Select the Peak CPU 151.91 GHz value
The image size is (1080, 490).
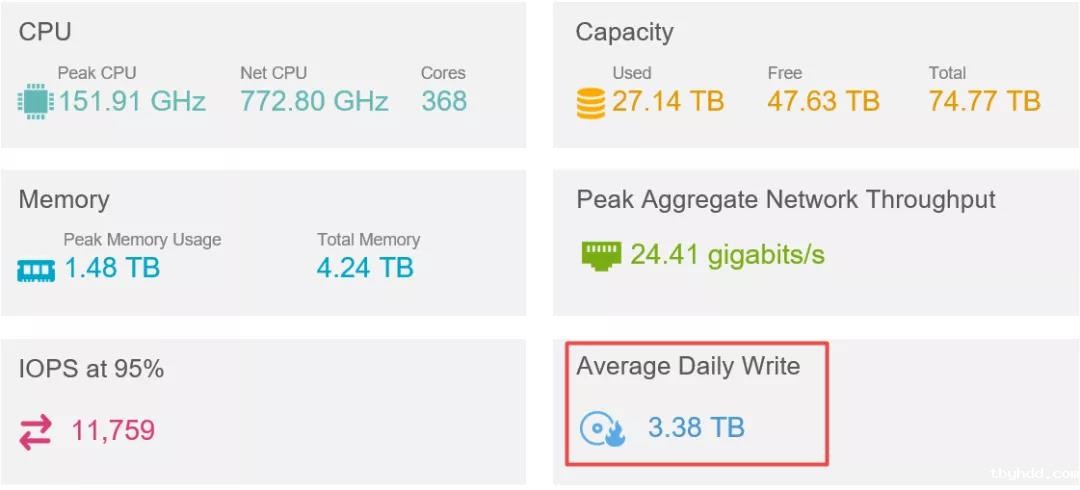[x=132, y=101]
